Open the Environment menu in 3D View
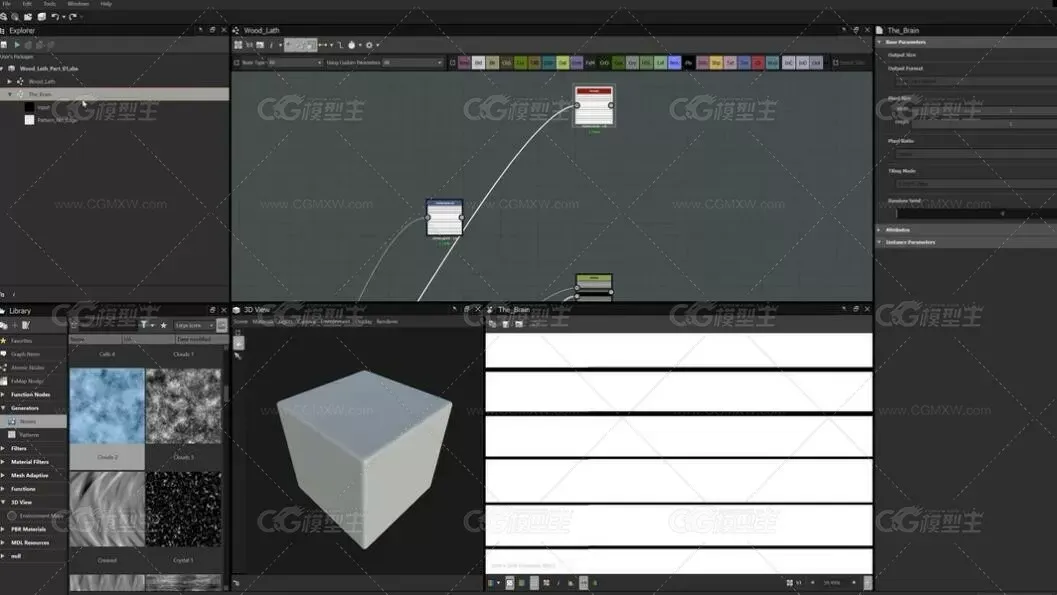 (x=335, y=322)
